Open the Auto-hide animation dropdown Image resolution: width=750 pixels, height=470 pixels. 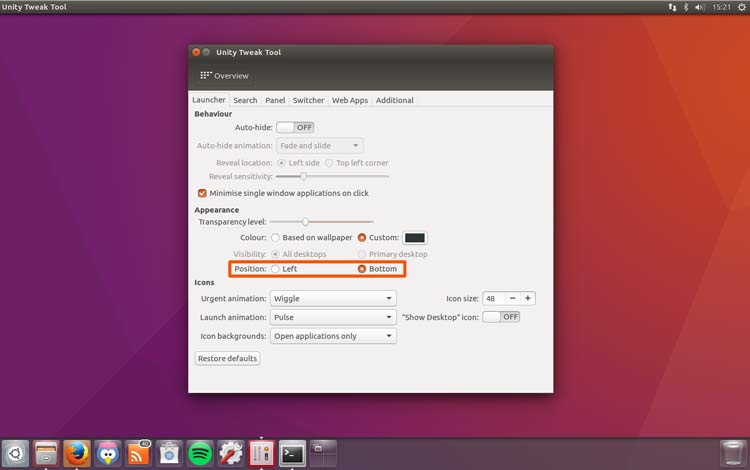pyautogui.click(x=320, y=145)
